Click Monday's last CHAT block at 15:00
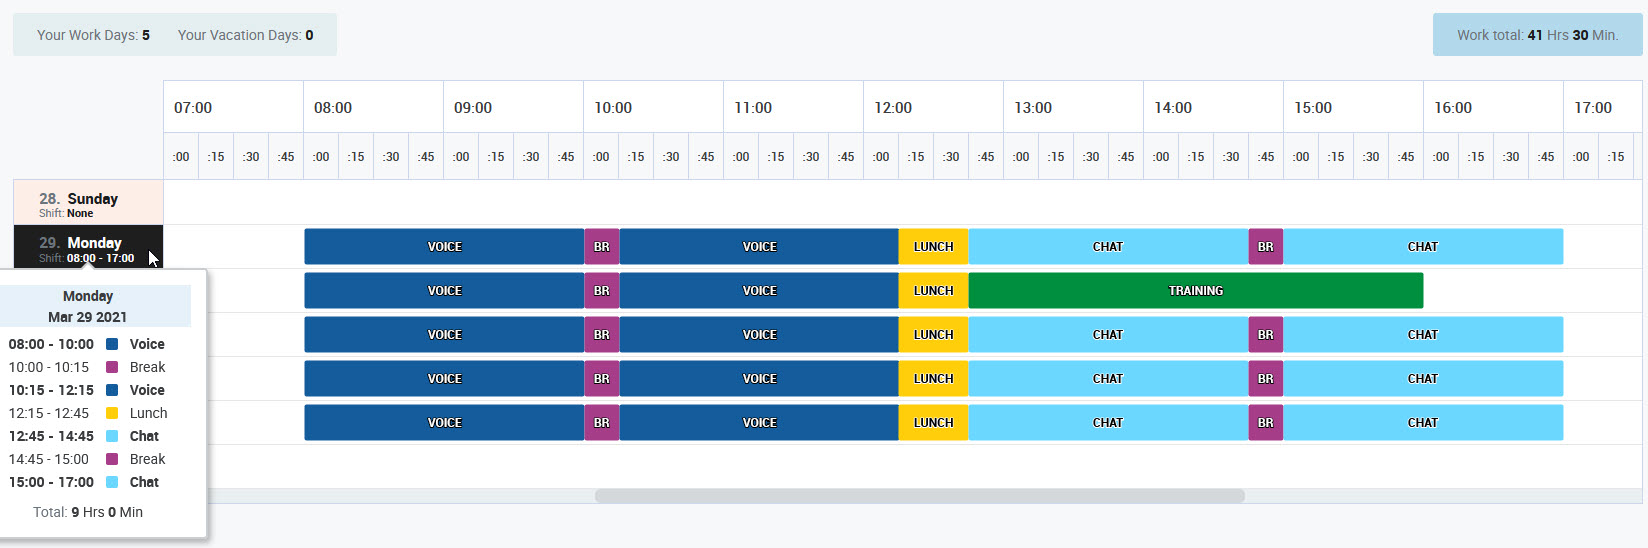 1422,247
